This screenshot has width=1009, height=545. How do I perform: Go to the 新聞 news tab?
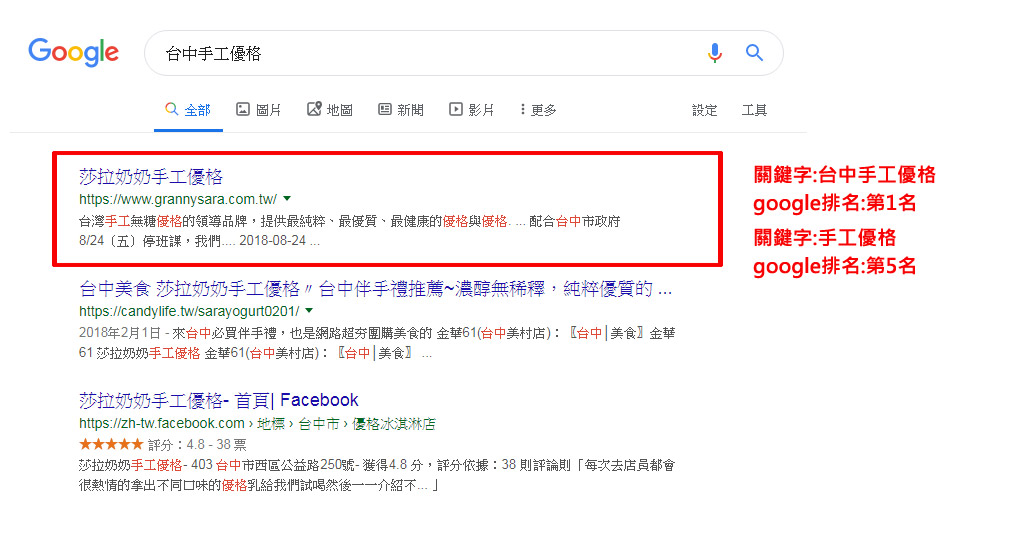[x=400, y=110]
